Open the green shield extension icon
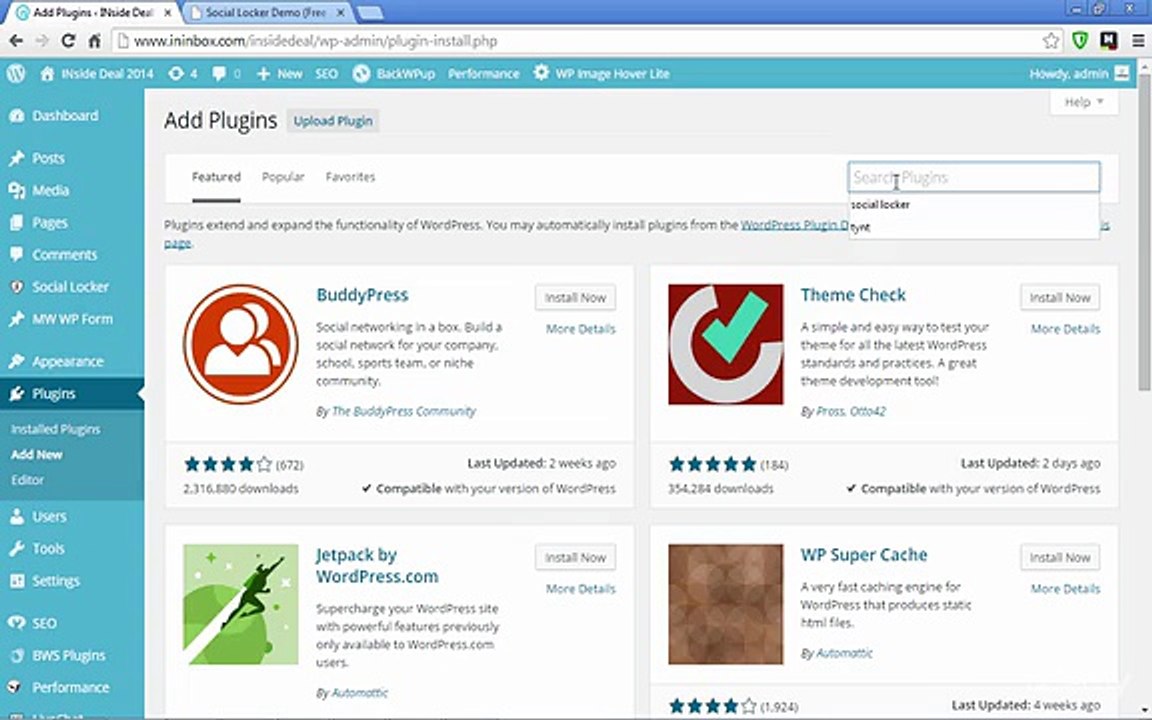This screenshot has width=1152, height=720. tap(1080, 41)
